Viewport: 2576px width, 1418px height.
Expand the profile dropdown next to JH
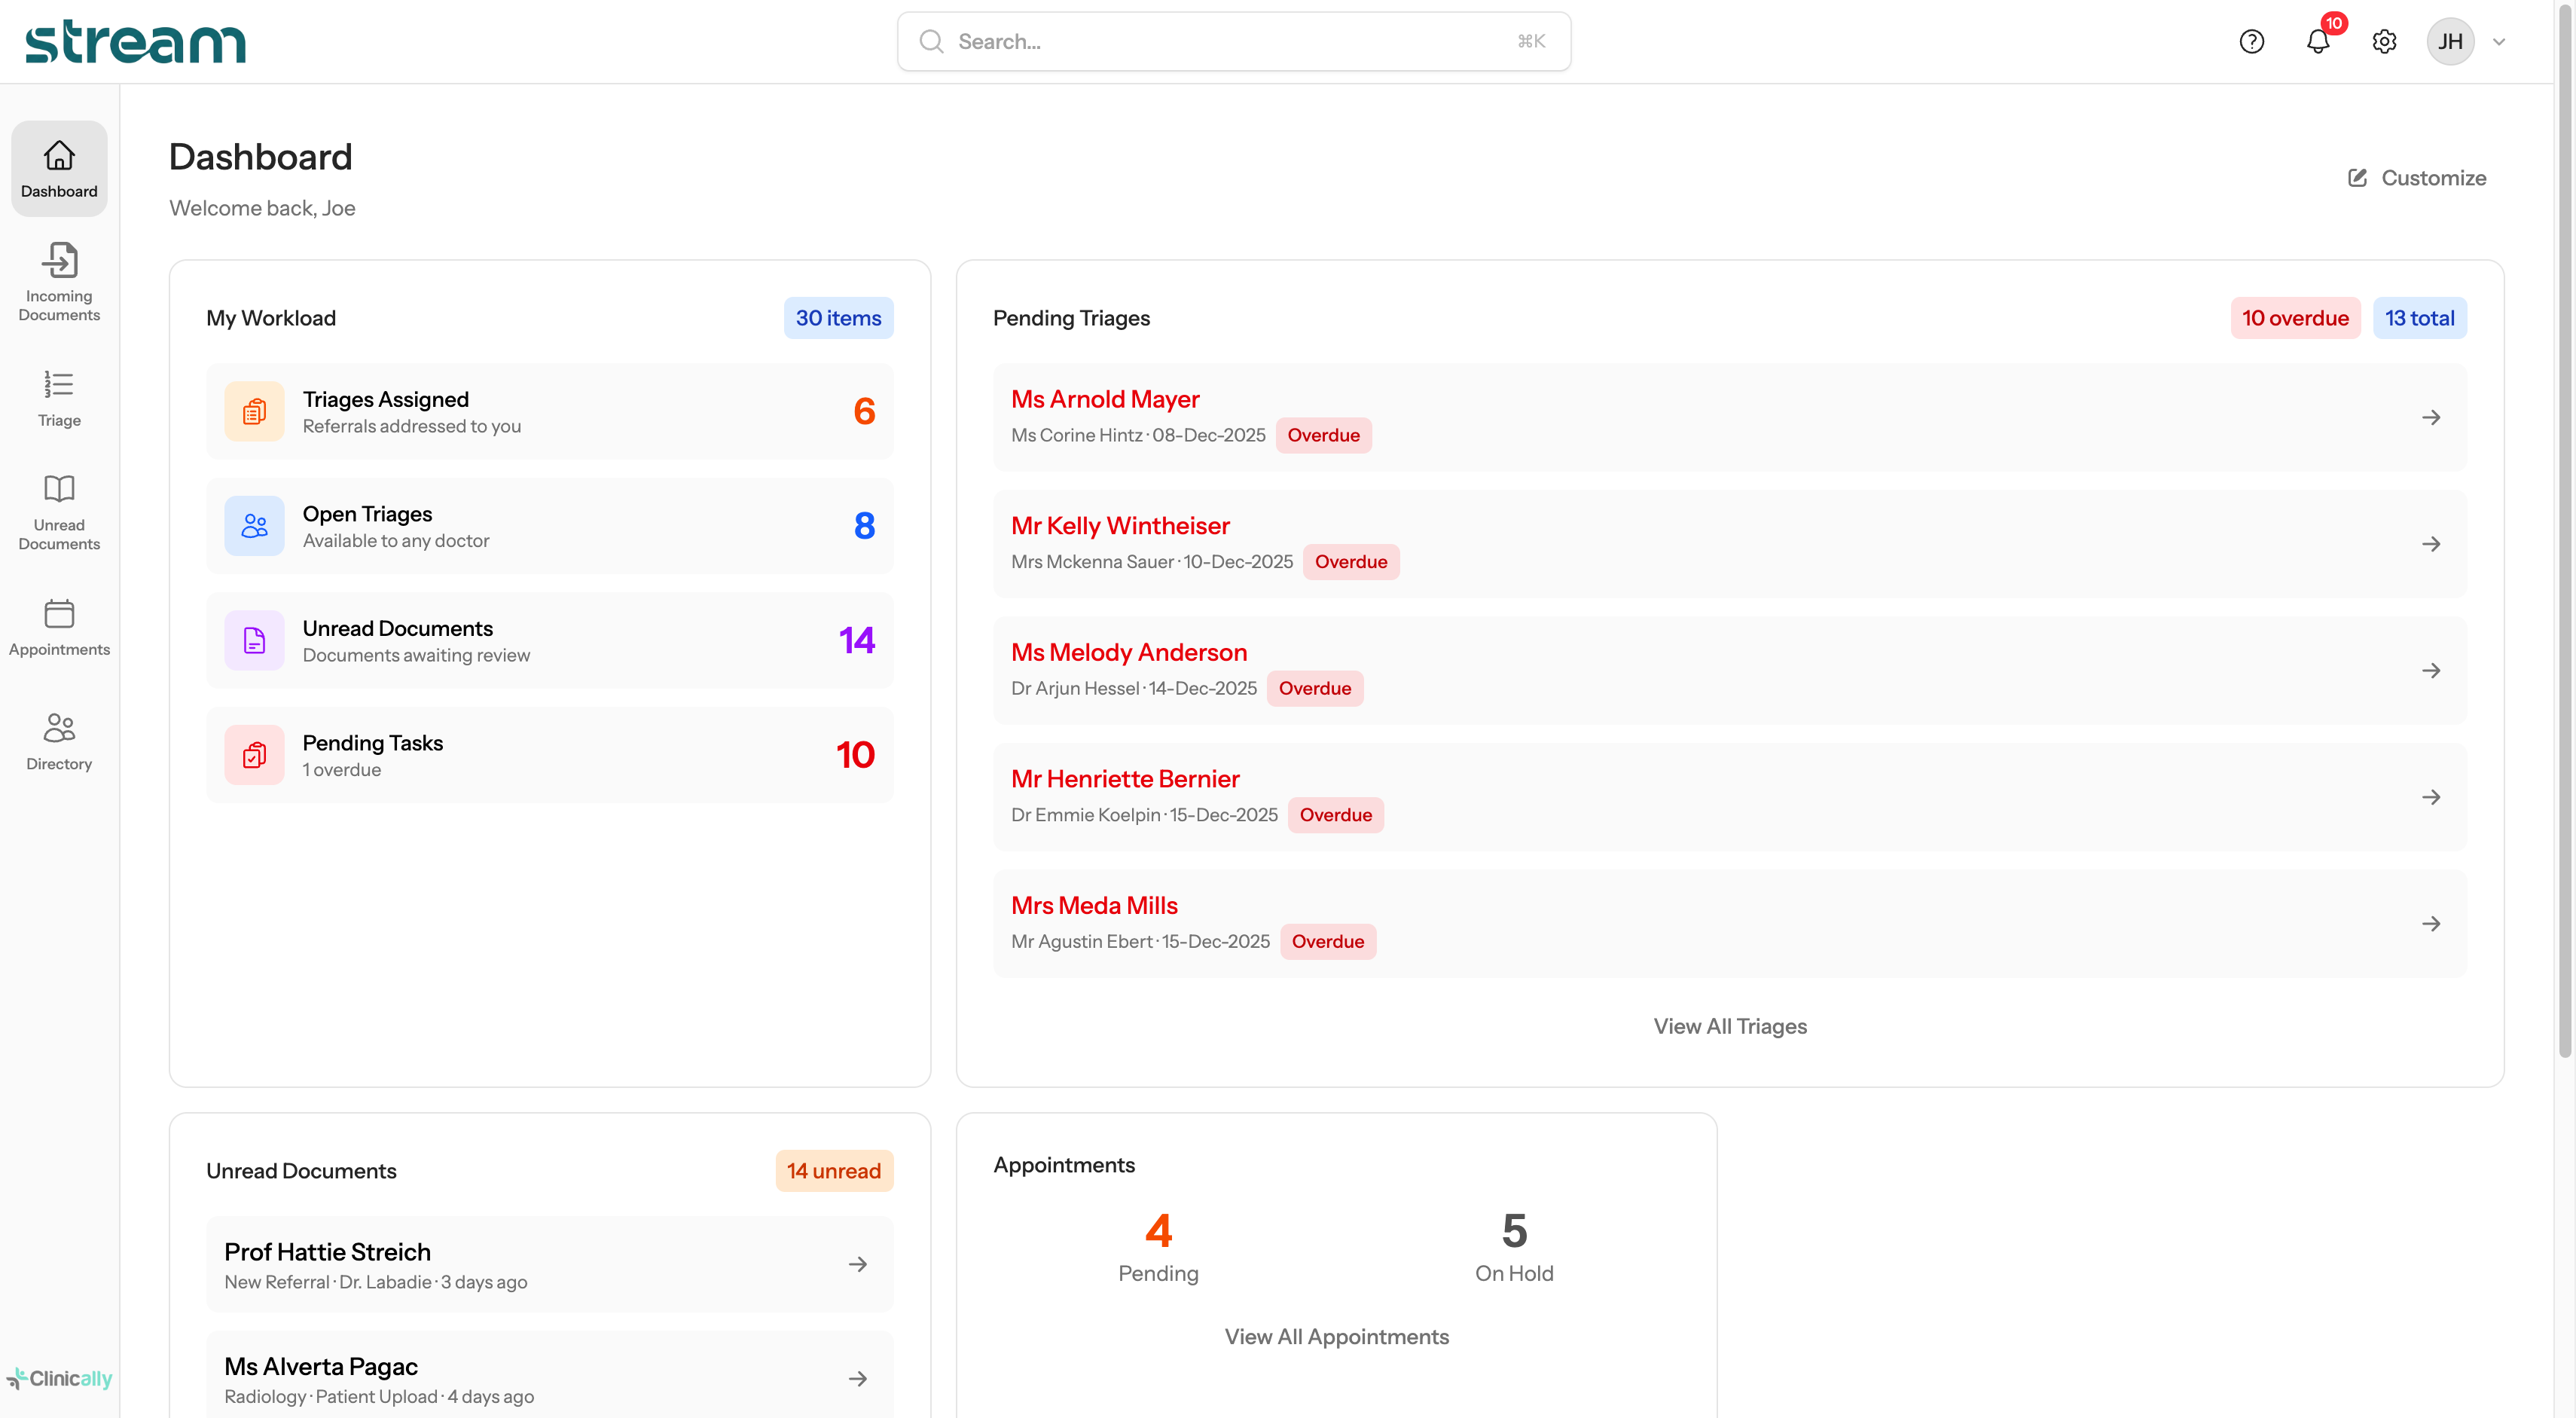tap(2500, 41)
